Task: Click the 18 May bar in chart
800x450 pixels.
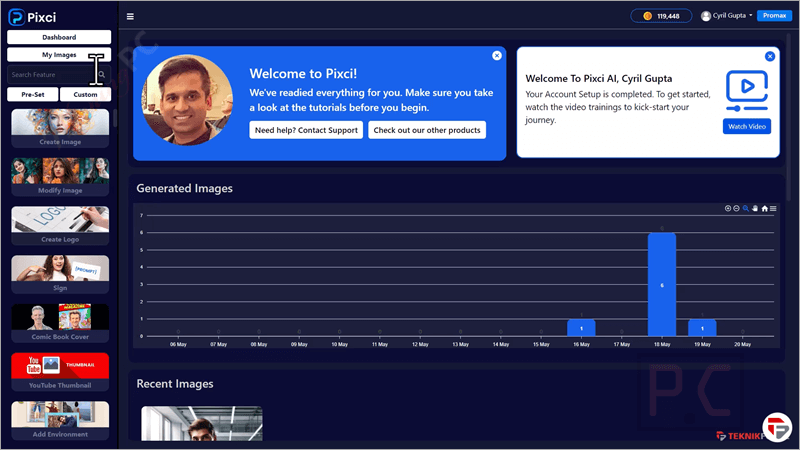Action: (662, 285)
